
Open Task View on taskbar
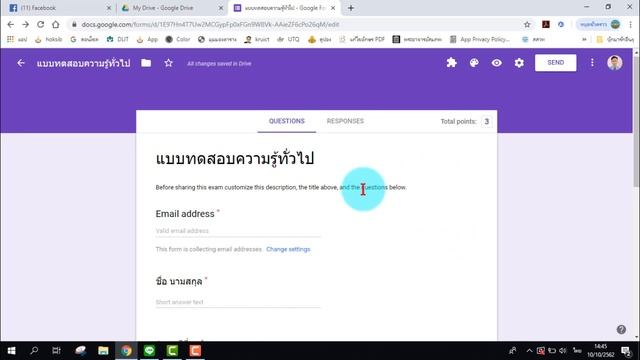pos(57,351)
